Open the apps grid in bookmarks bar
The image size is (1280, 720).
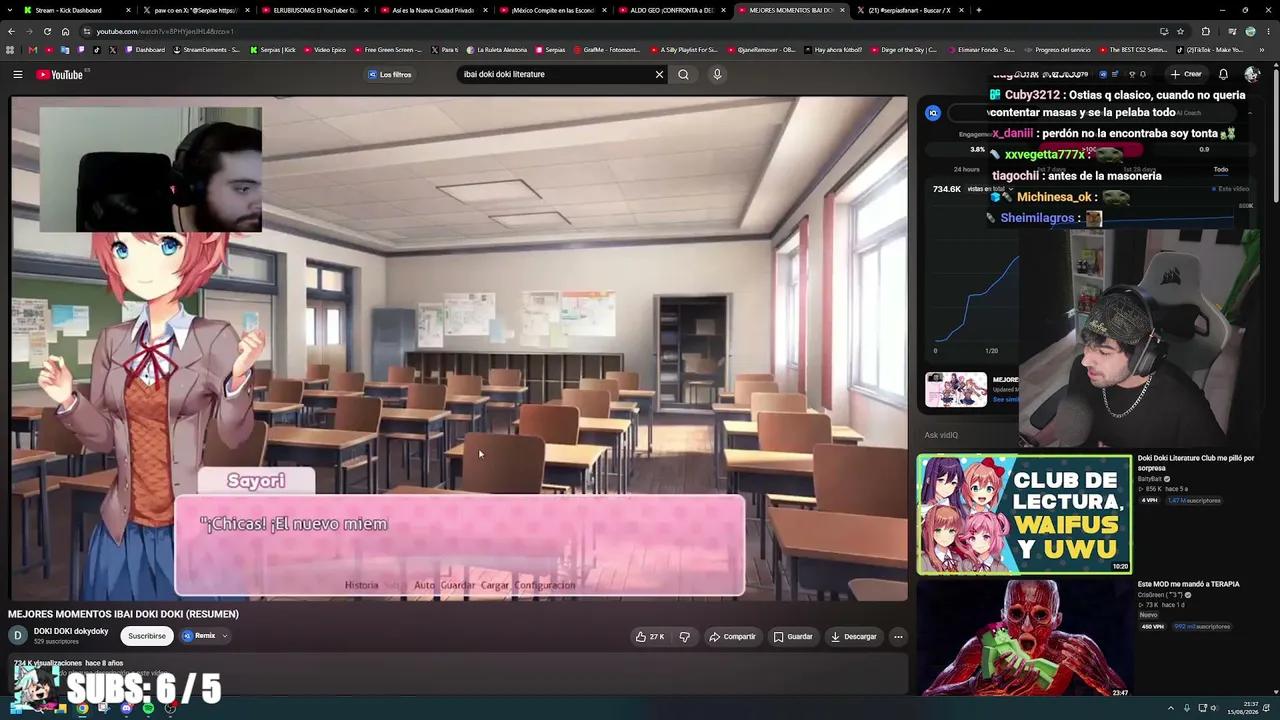point(11,50)
